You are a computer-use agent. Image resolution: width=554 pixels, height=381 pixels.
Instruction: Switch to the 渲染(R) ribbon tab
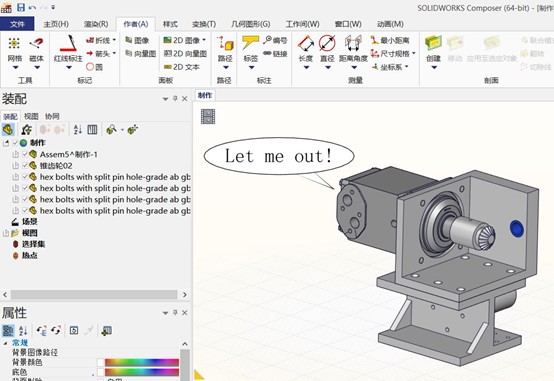(x=96, y=24)
